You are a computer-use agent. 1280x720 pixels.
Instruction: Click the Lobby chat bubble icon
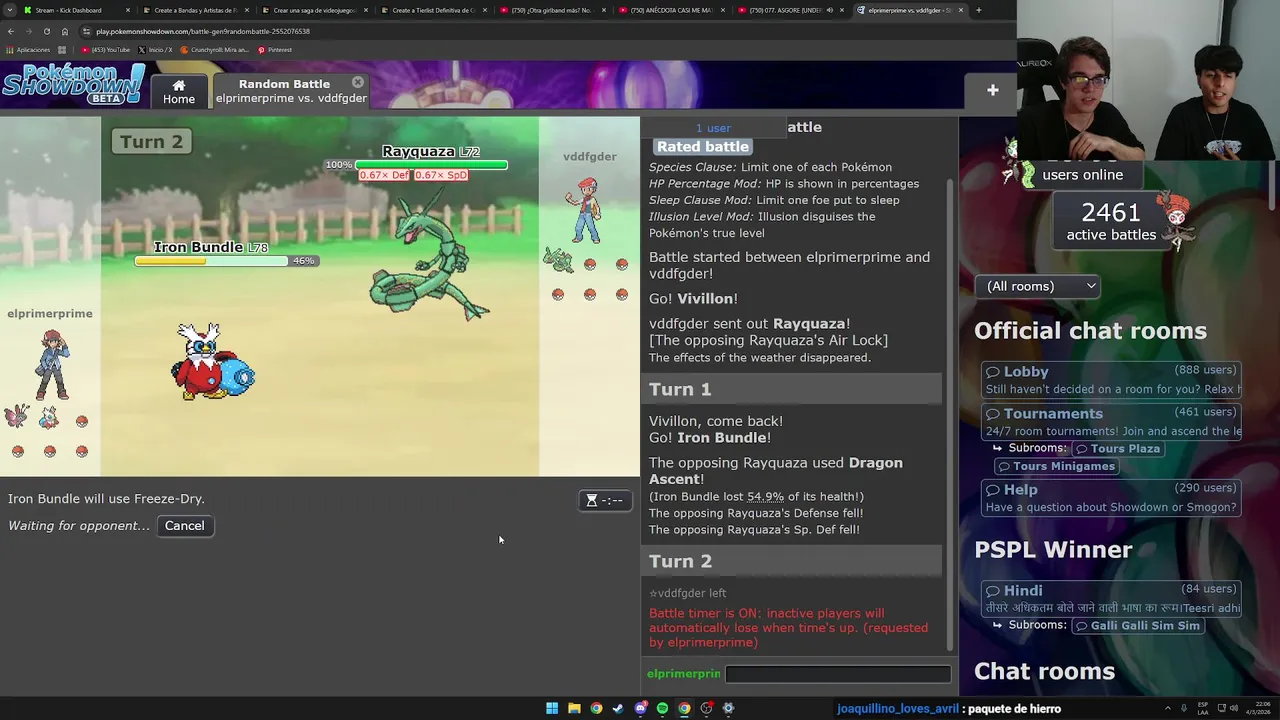(993, 372)
